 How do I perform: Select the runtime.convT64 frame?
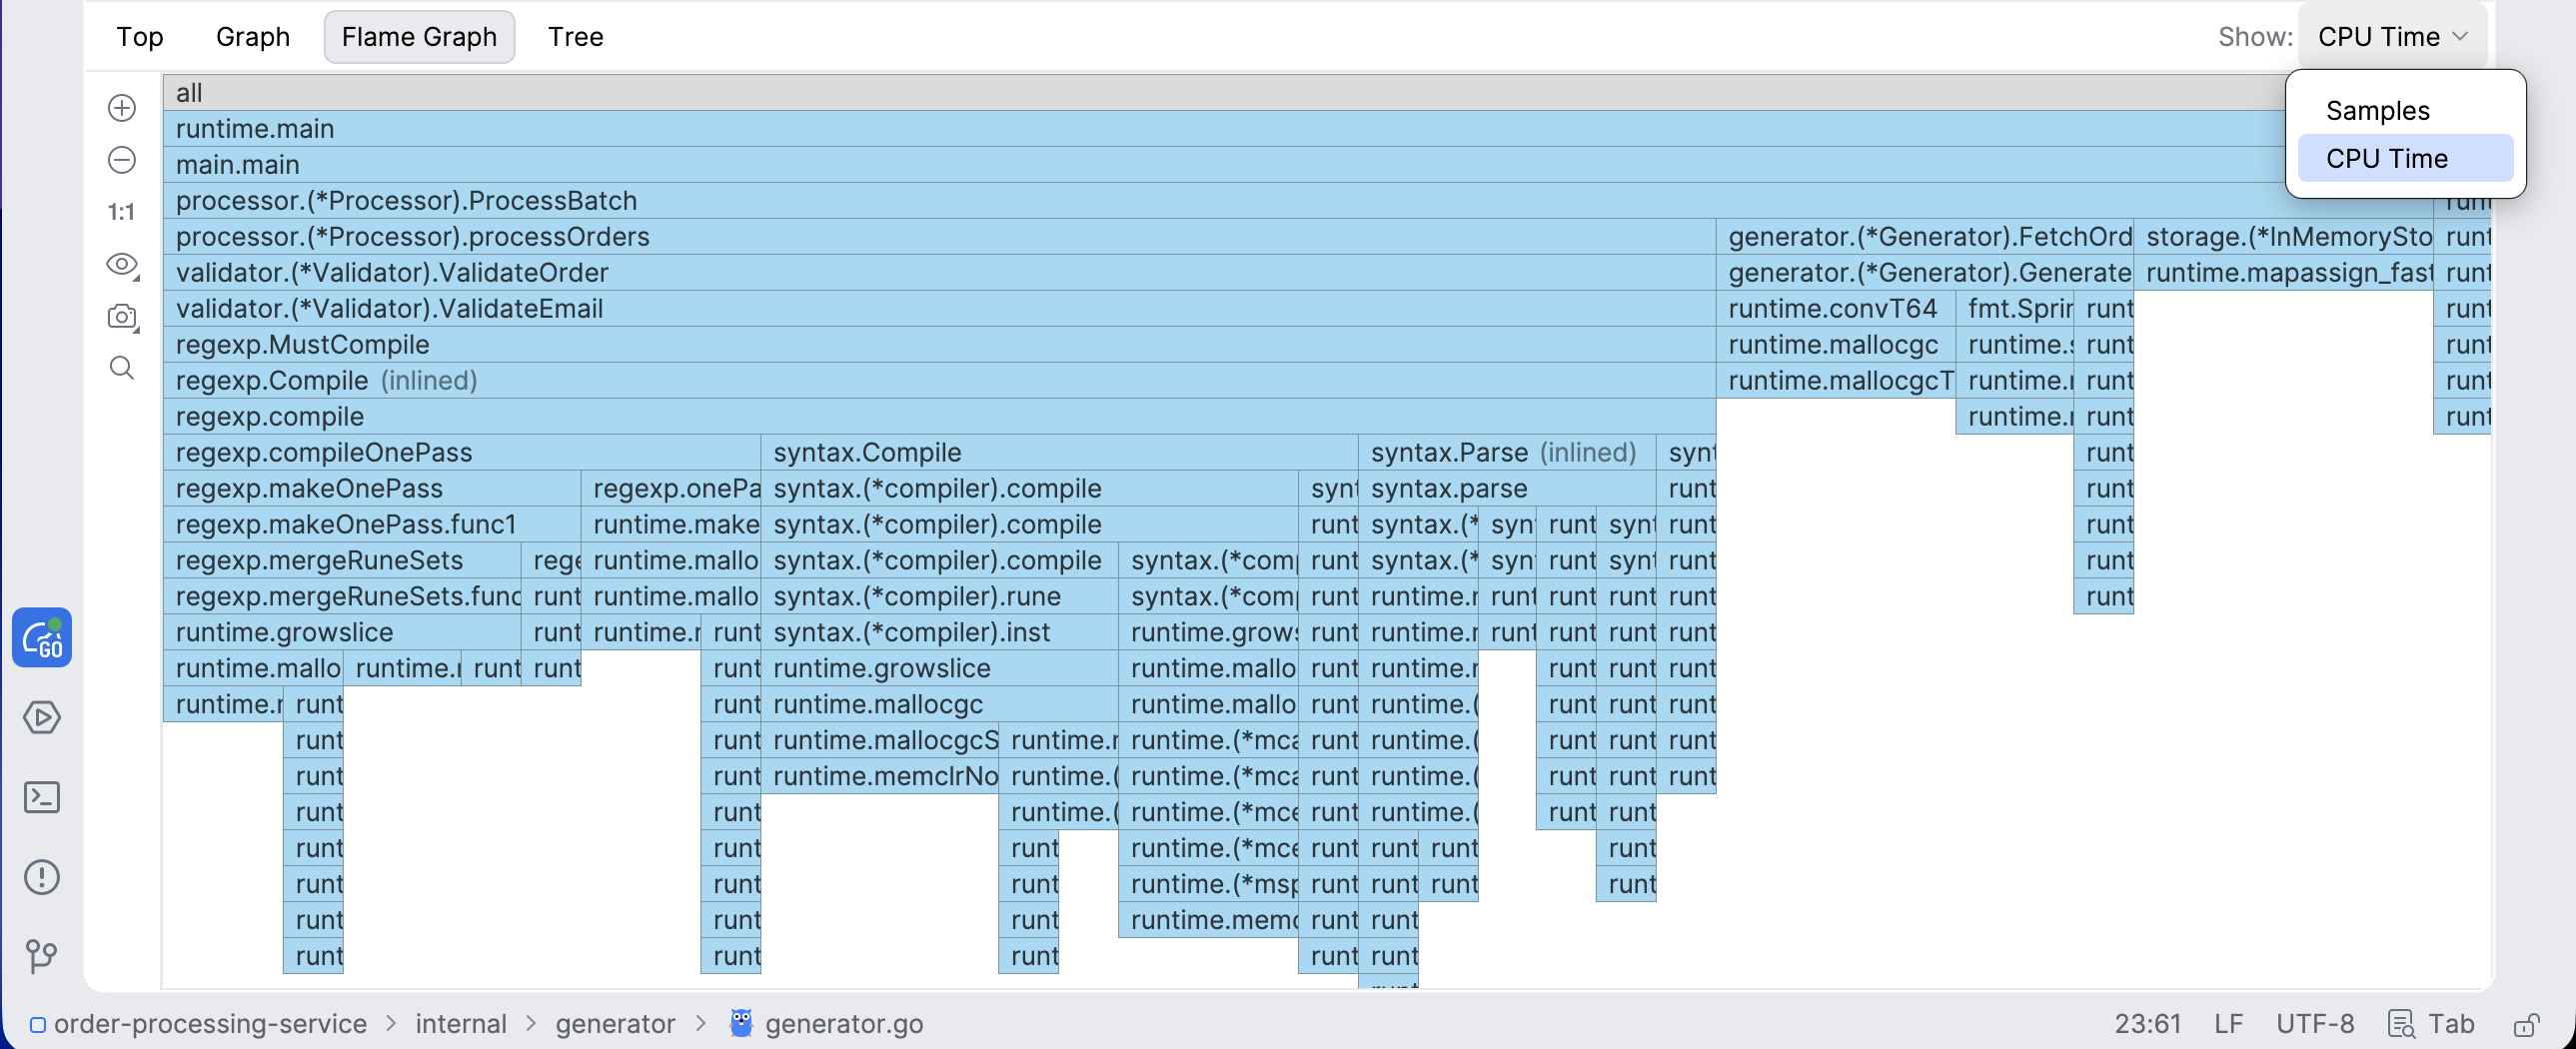(x=1836, y=309)
